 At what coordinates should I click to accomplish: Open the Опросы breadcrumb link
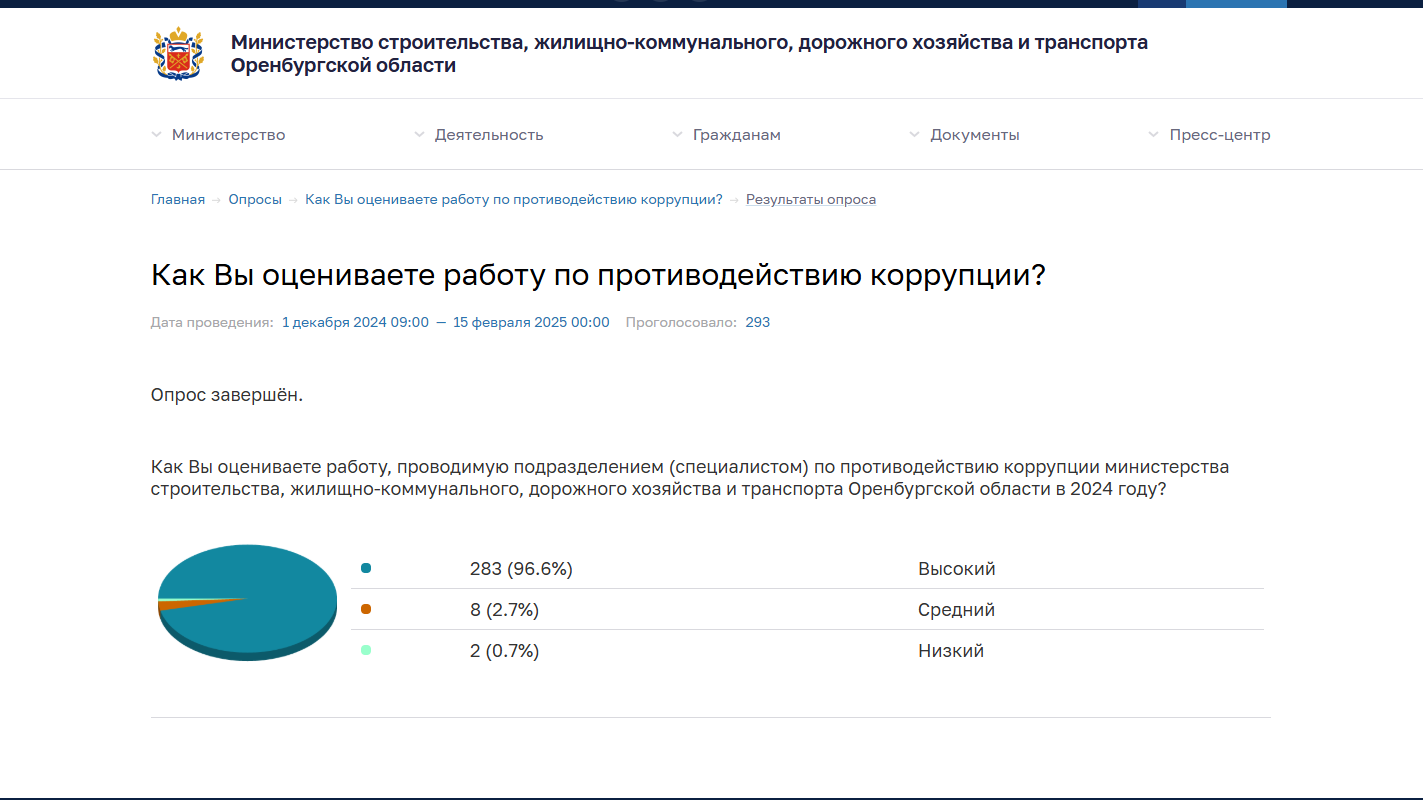click(x=255, y=199)
